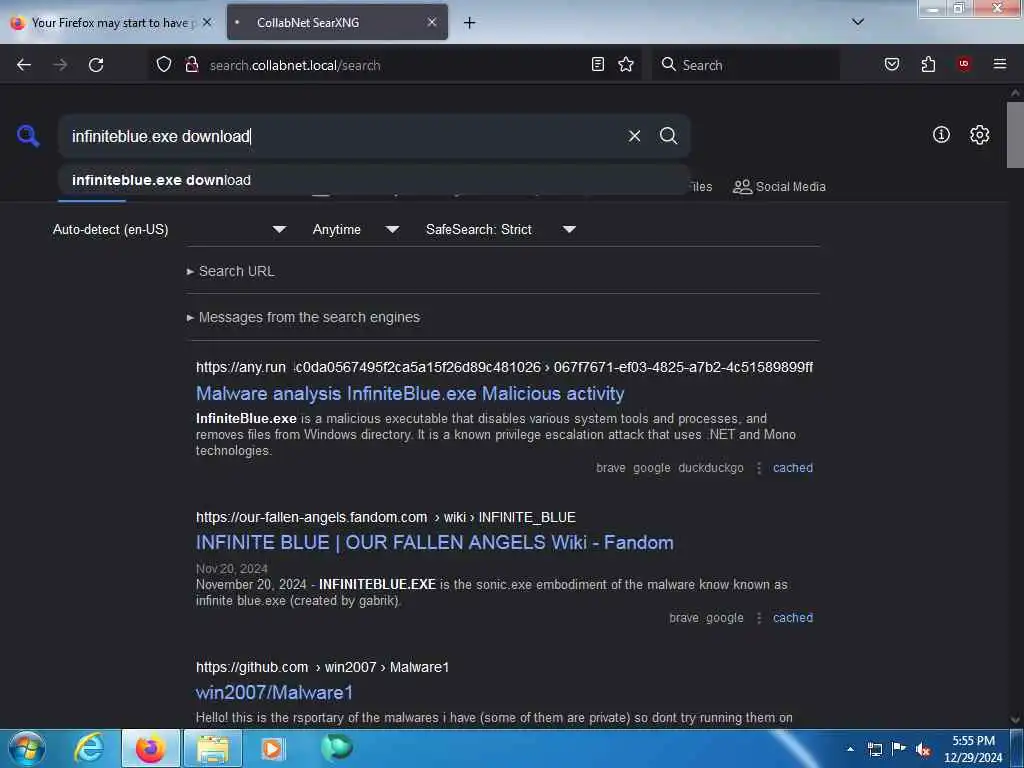Focus the Firefox toolbar Search box
This screenshot has height=768, width=1024.
point(746,65)
